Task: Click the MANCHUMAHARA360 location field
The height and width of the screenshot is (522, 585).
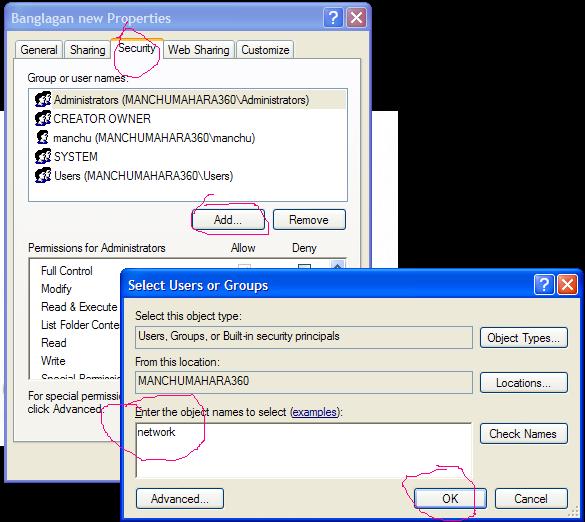Action: point(304,382)
